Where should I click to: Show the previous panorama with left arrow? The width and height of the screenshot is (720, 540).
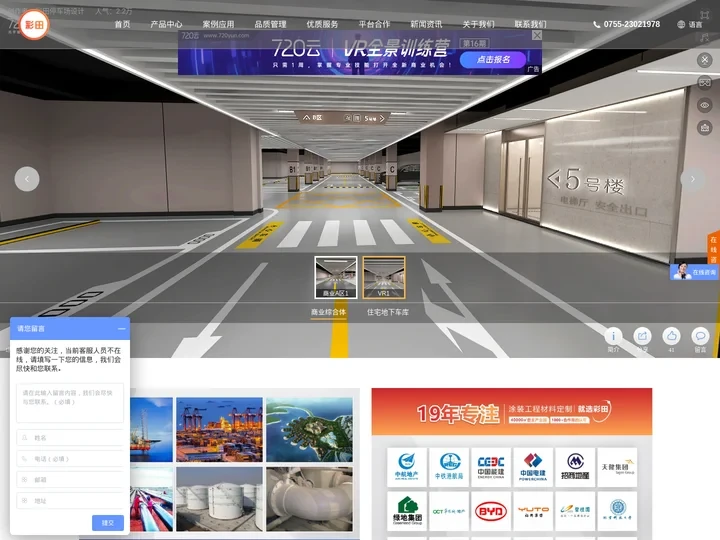27,179
